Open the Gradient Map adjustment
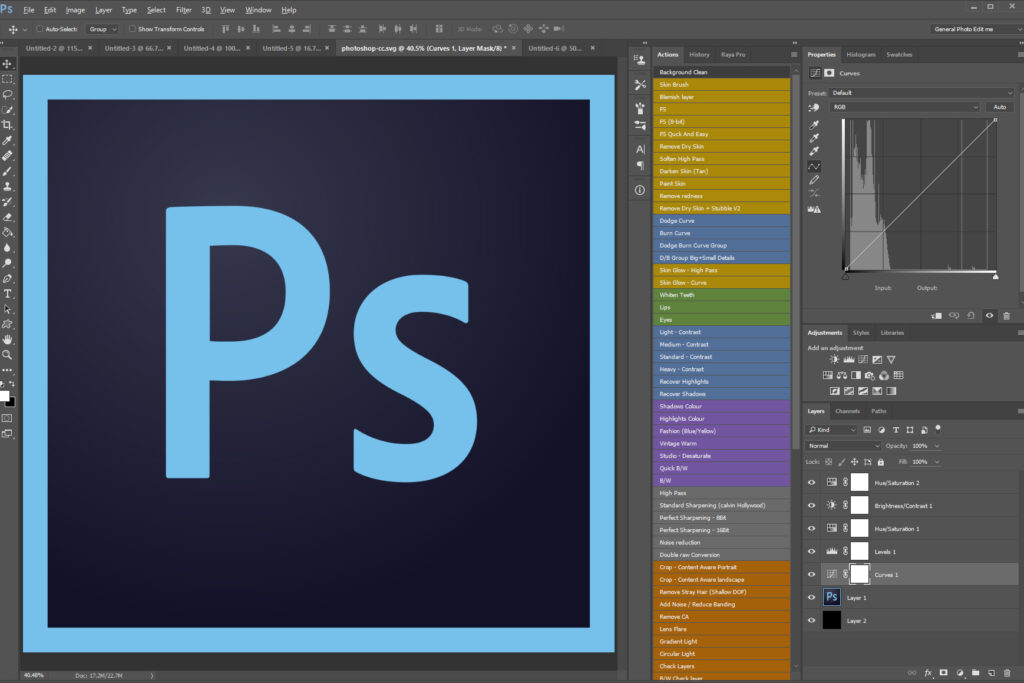 click(x=890, y=390)
